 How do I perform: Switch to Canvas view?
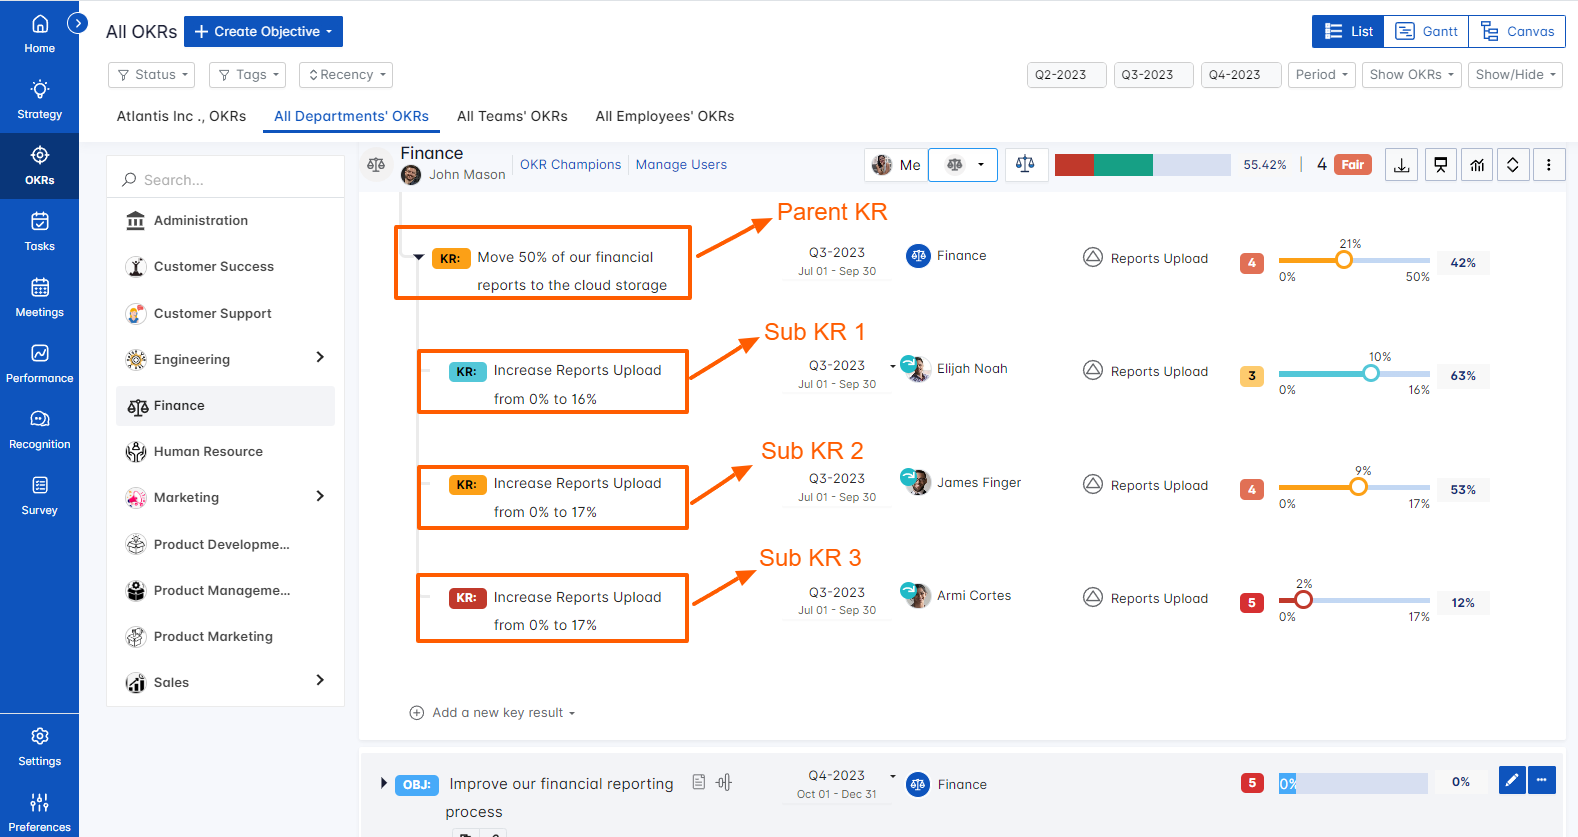[1517, 32]
